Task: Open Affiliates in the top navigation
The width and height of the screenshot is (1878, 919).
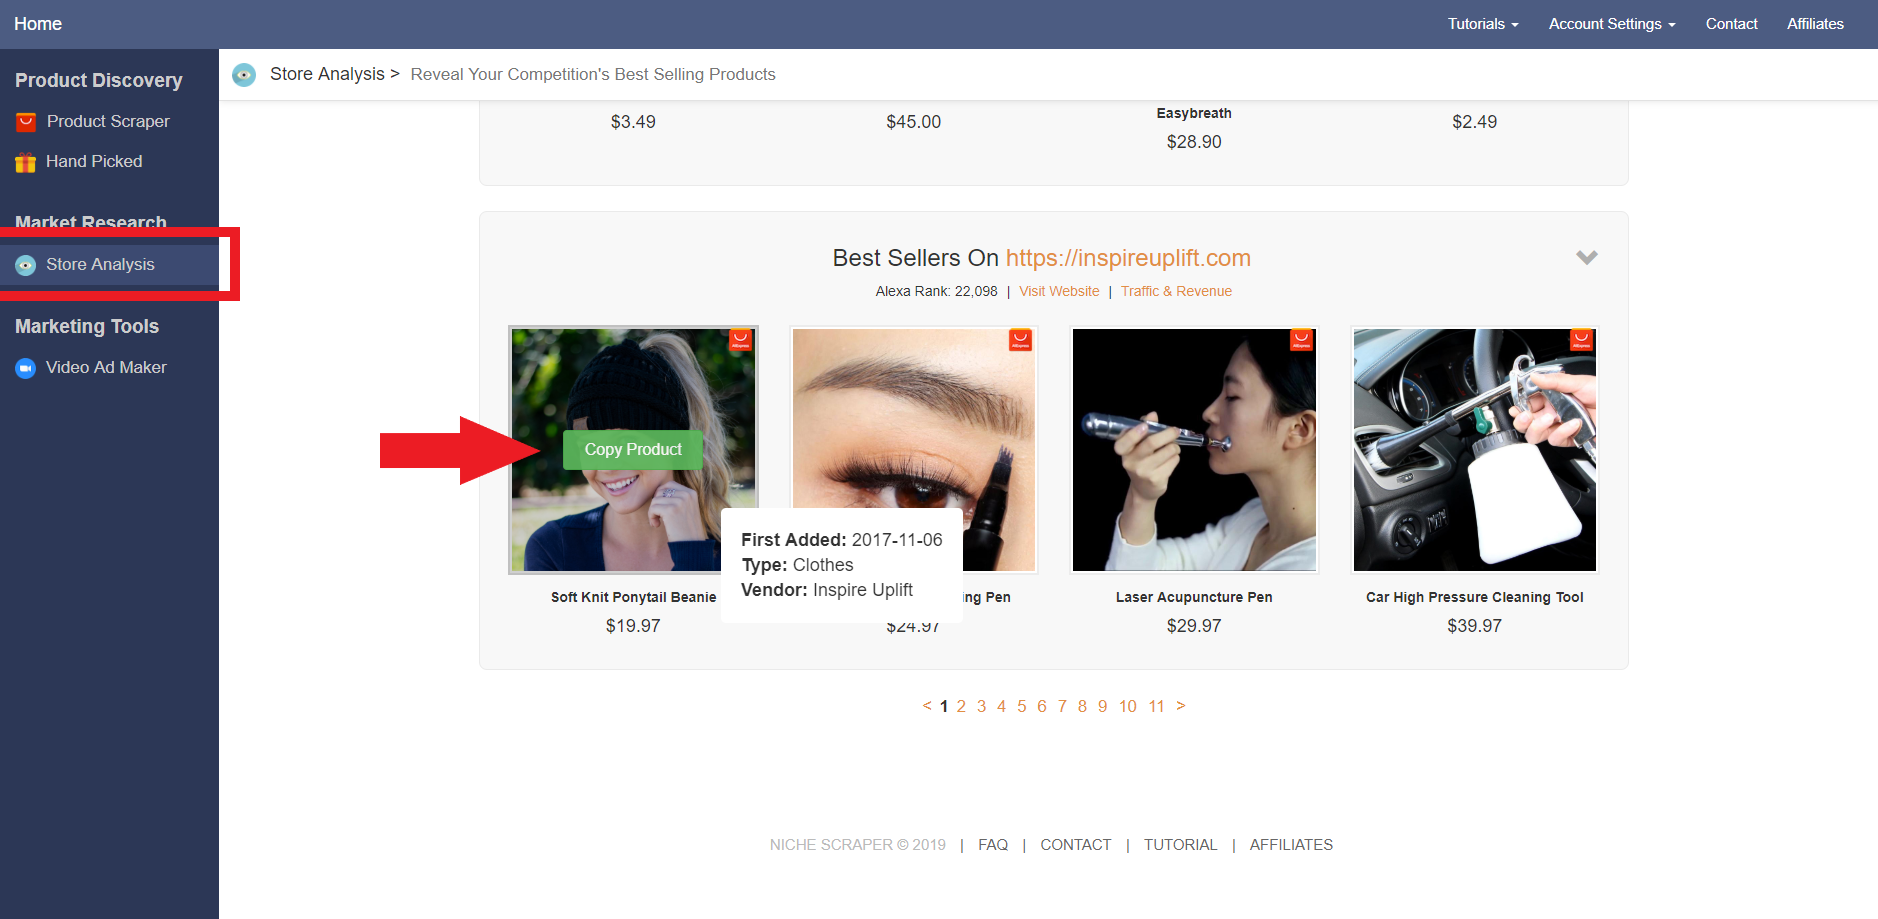Action: 1815,24
